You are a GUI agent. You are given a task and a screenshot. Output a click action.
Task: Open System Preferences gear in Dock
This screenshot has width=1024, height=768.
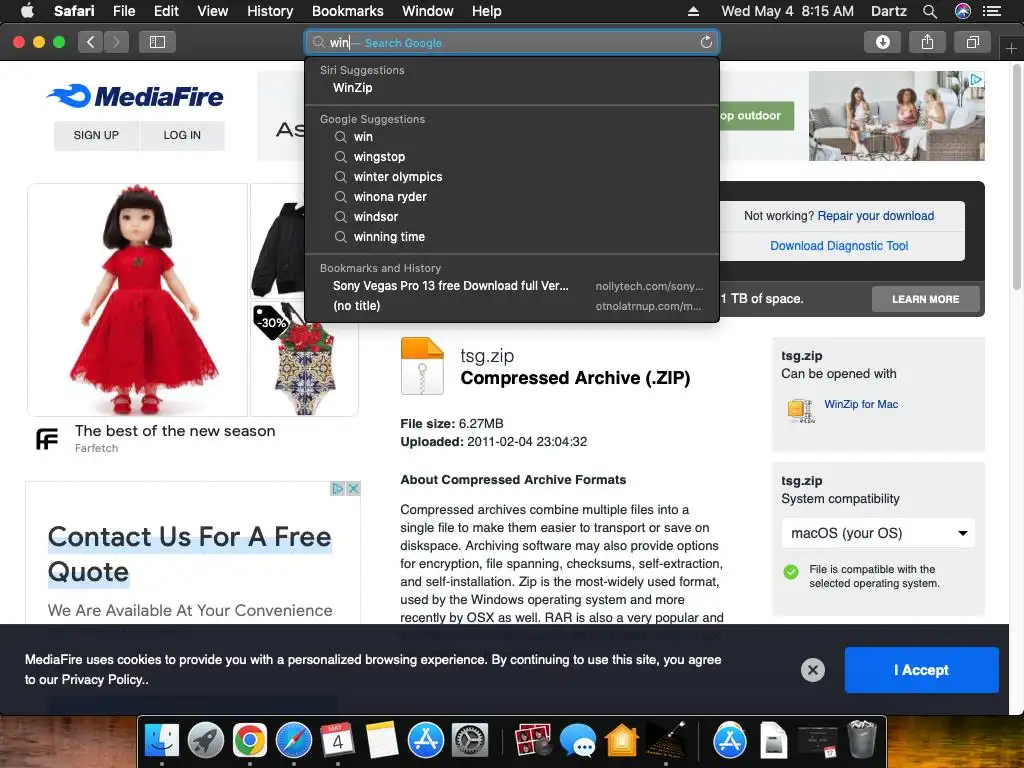(x=470, y=741)
